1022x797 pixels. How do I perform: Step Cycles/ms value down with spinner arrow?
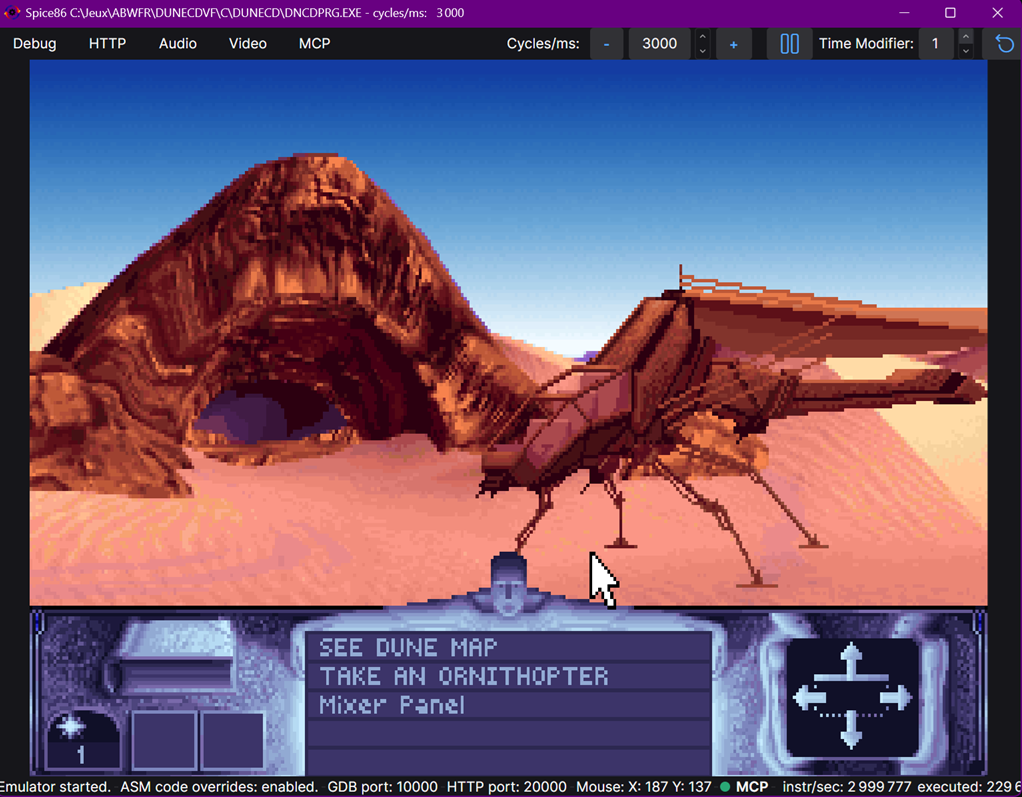tap(703, 51)
